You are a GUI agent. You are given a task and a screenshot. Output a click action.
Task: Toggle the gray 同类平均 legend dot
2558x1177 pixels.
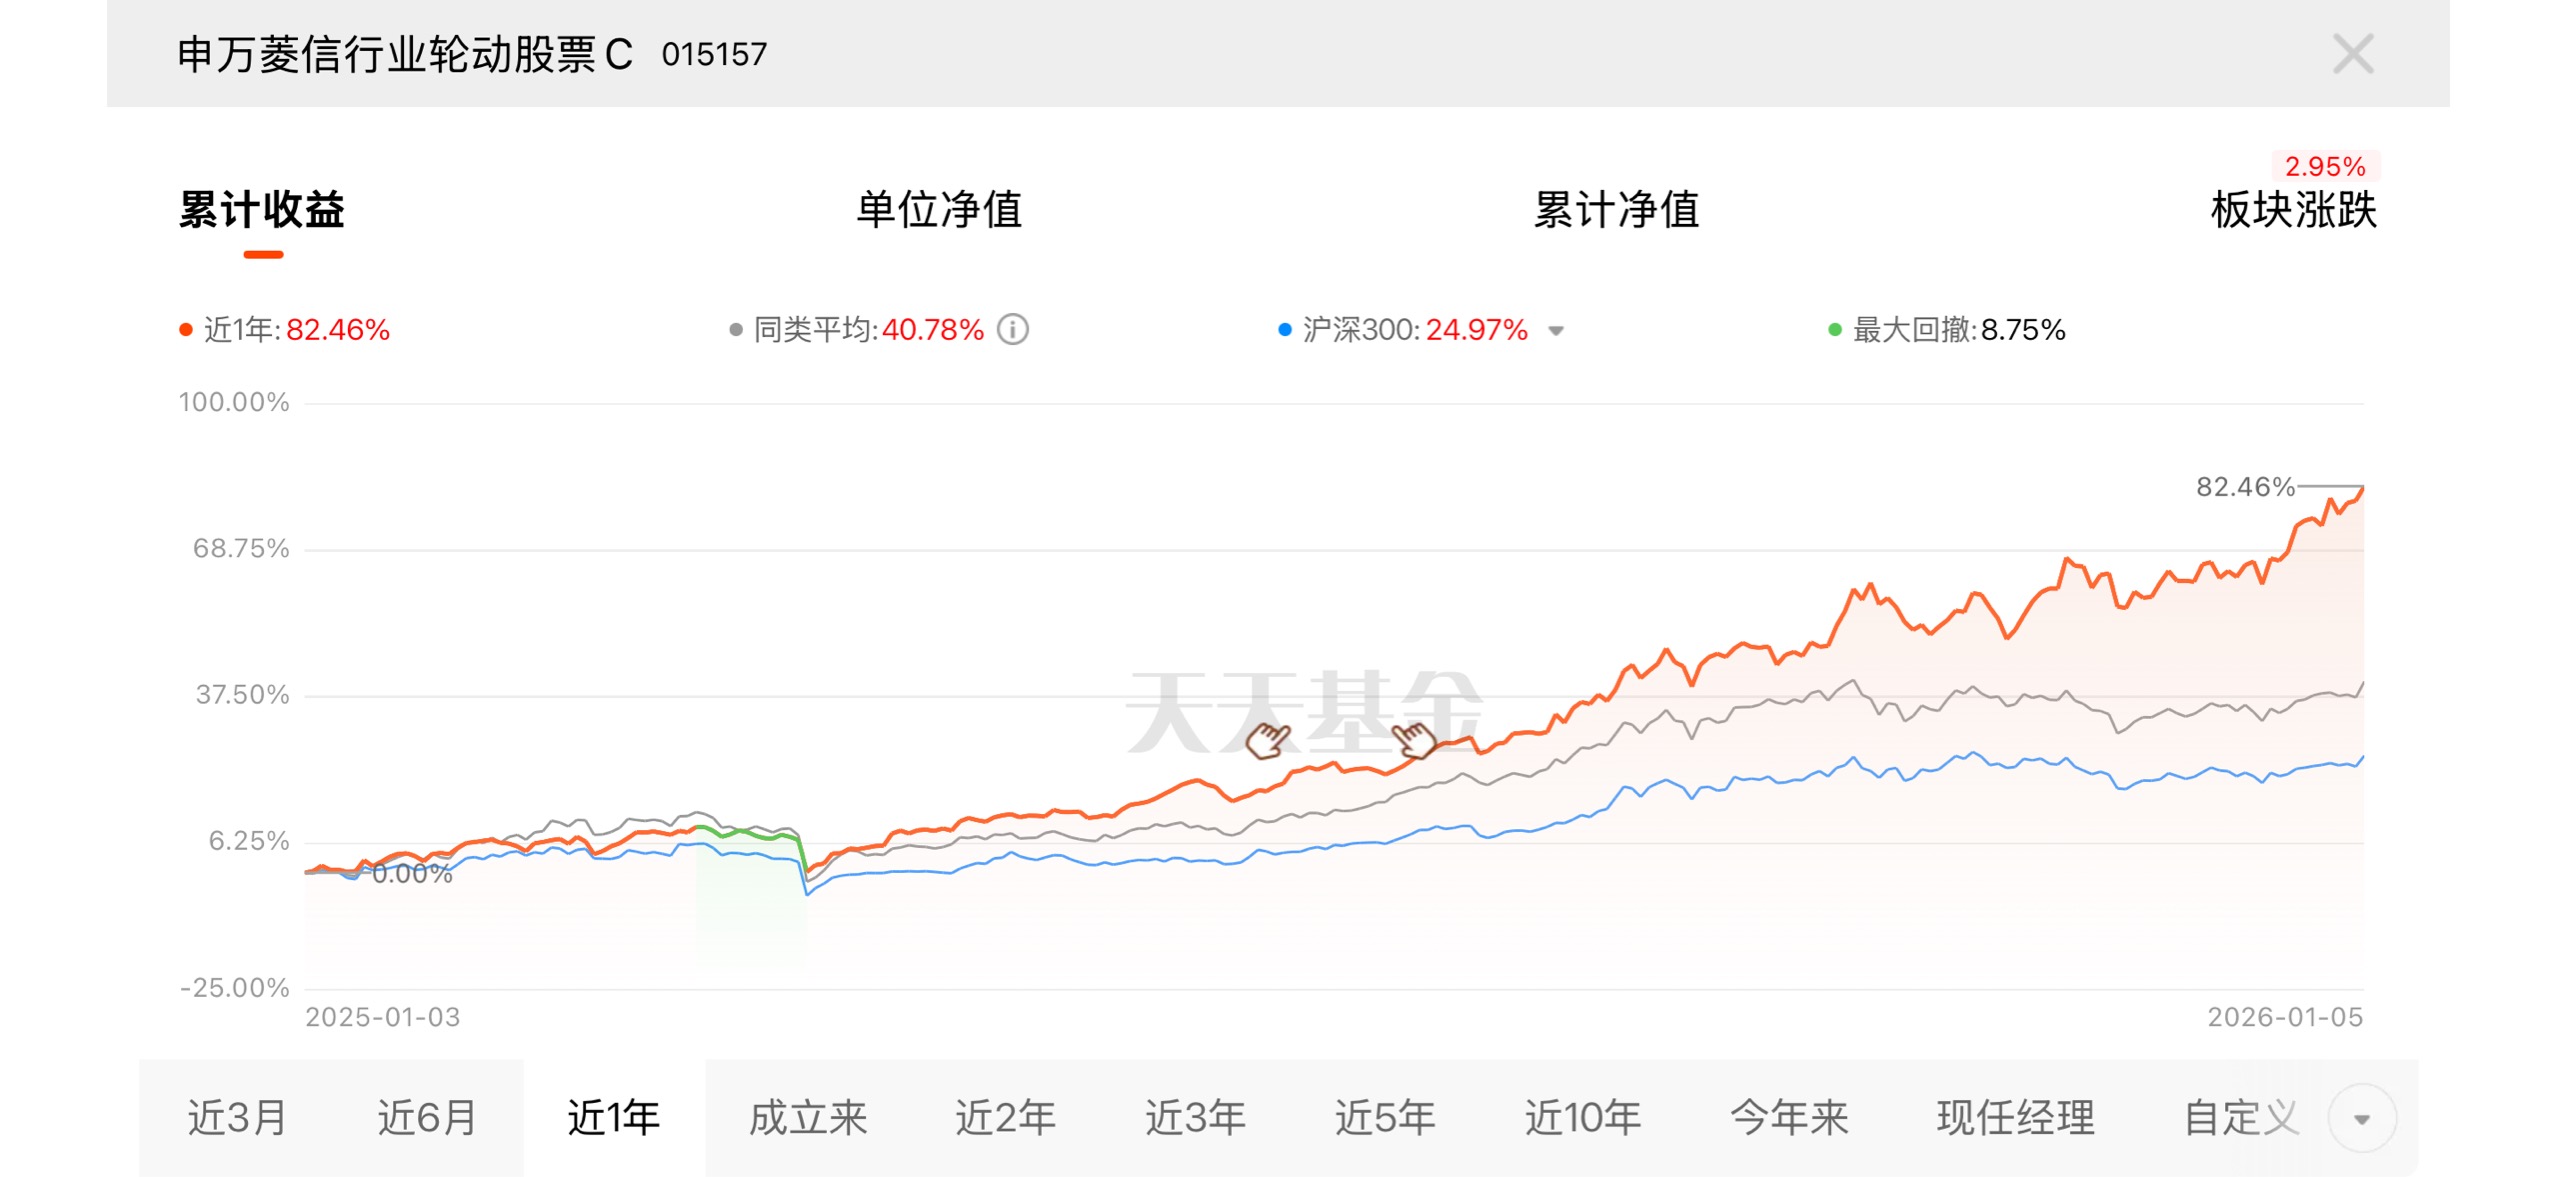pyautogui.click(x=736, y=330)
